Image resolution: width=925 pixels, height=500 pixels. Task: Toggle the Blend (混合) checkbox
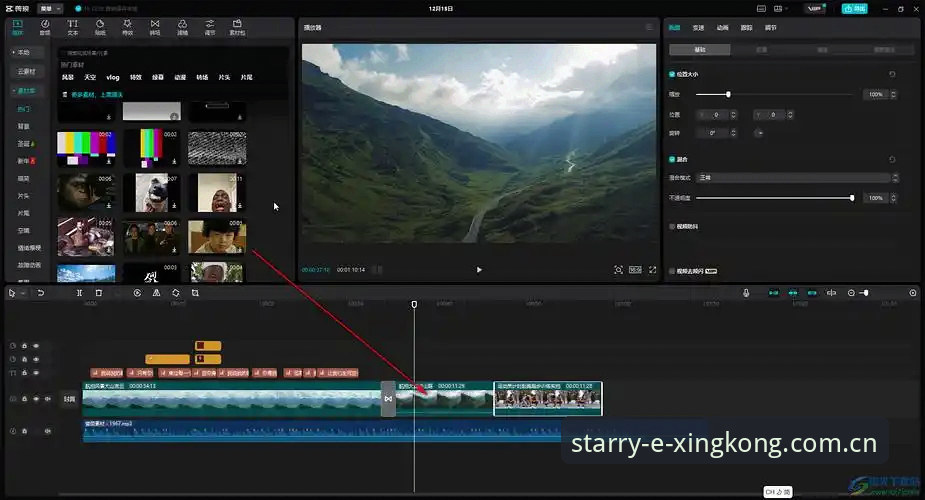tap(672, 159)
